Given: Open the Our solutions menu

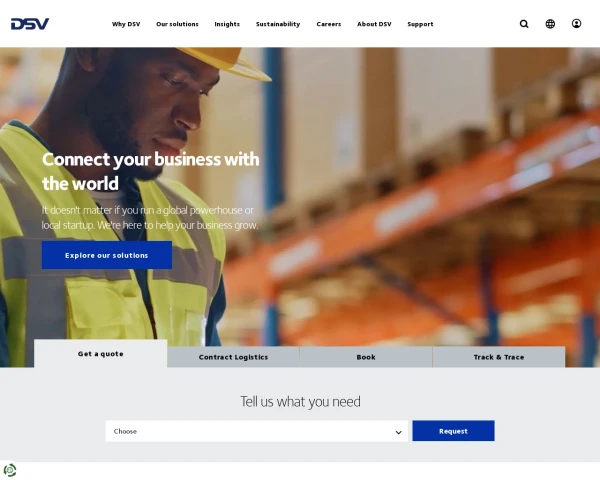Looking at the screenshot, I should point(177,24).
